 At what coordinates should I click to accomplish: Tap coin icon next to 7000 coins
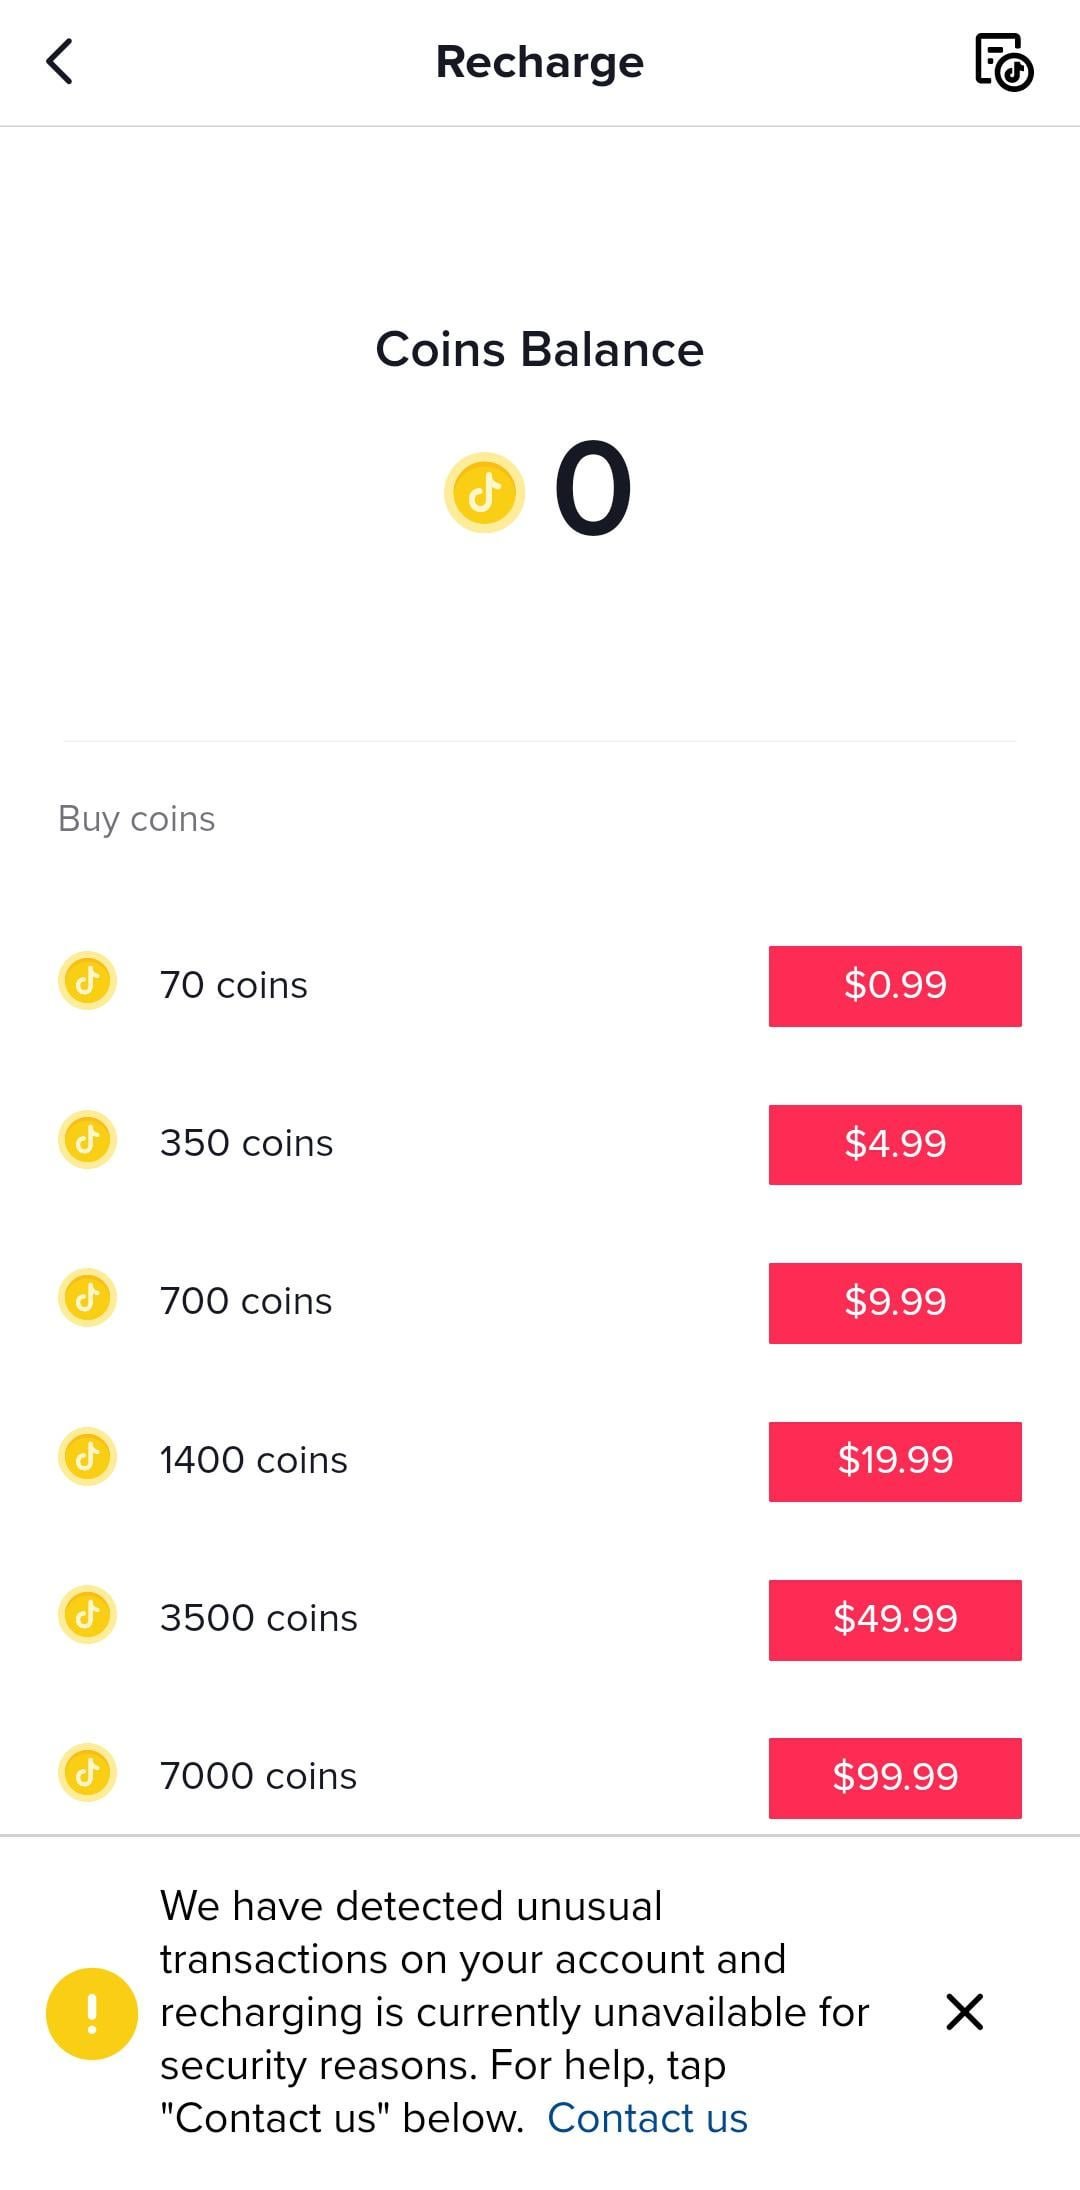(x=88, y=1772)
